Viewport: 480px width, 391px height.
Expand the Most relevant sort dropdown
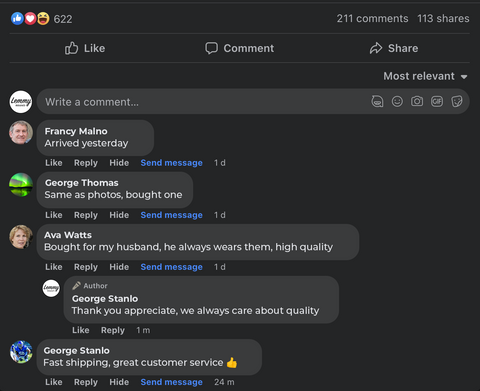click(425, 76)
